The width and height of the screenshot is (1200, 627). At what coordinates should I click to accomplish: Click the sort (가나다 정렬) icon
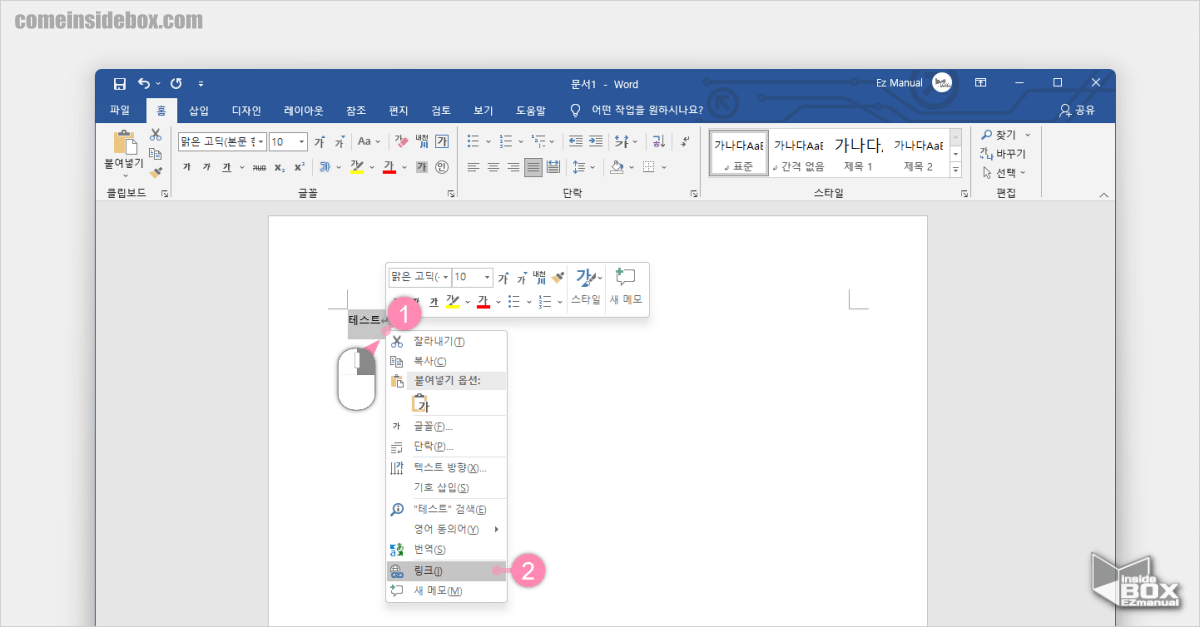(x=660, y=142)
